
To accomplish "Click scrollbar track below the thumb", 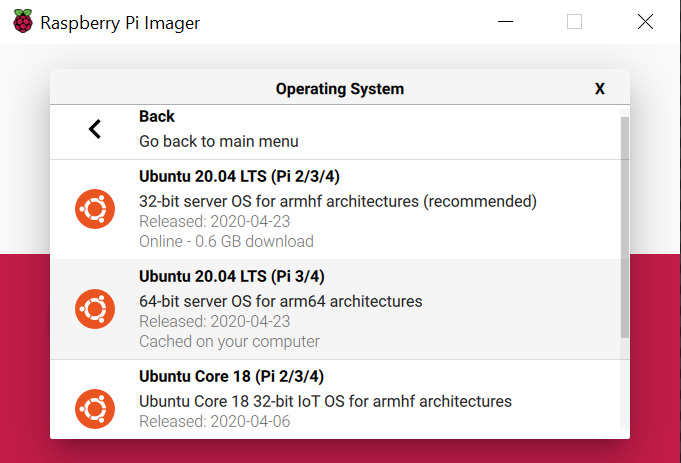I will (625, 383).
